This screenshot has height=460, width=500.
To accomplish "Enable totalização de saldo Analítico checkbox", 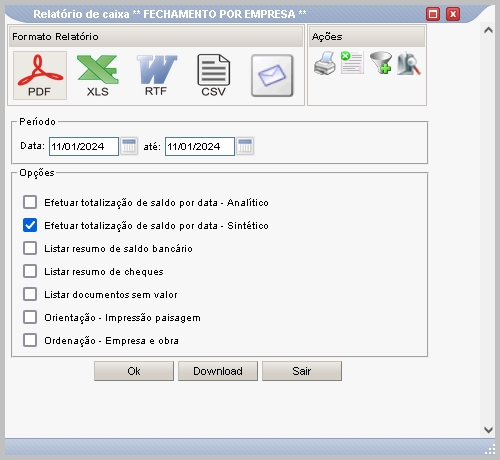I will 30,202.
